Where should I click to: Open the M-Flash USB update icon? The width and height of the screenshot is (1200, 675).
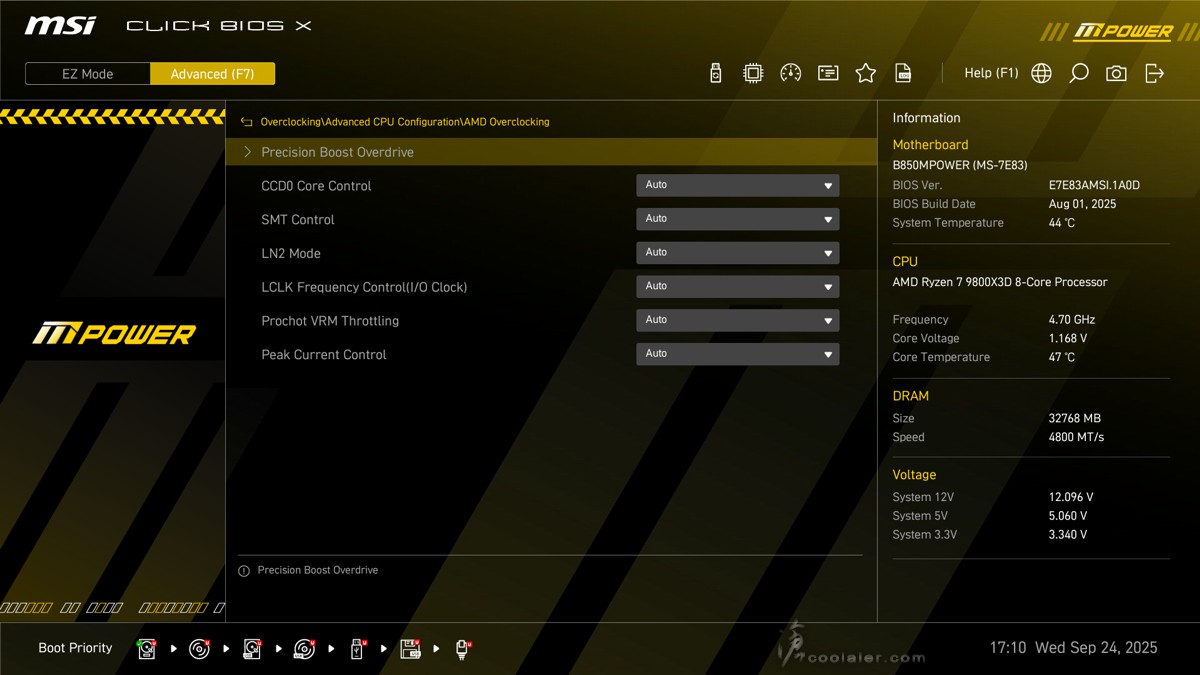click(715, 73)
